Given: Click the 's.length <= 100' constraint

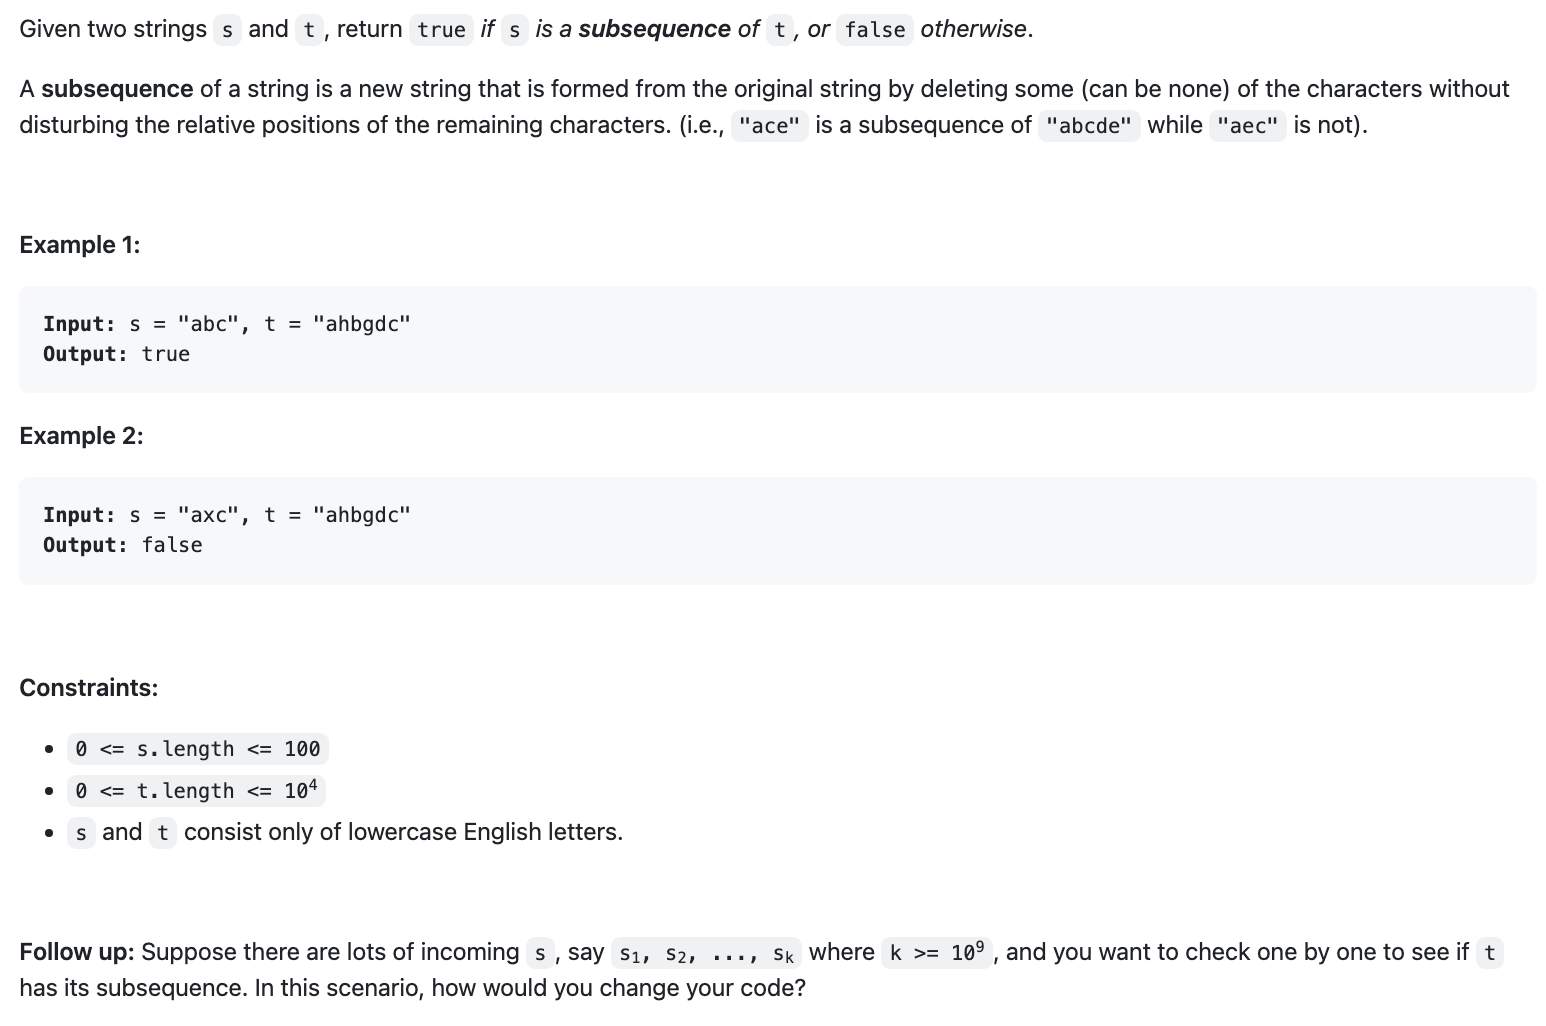Looking at the screenshot, I should click(198, 749).
